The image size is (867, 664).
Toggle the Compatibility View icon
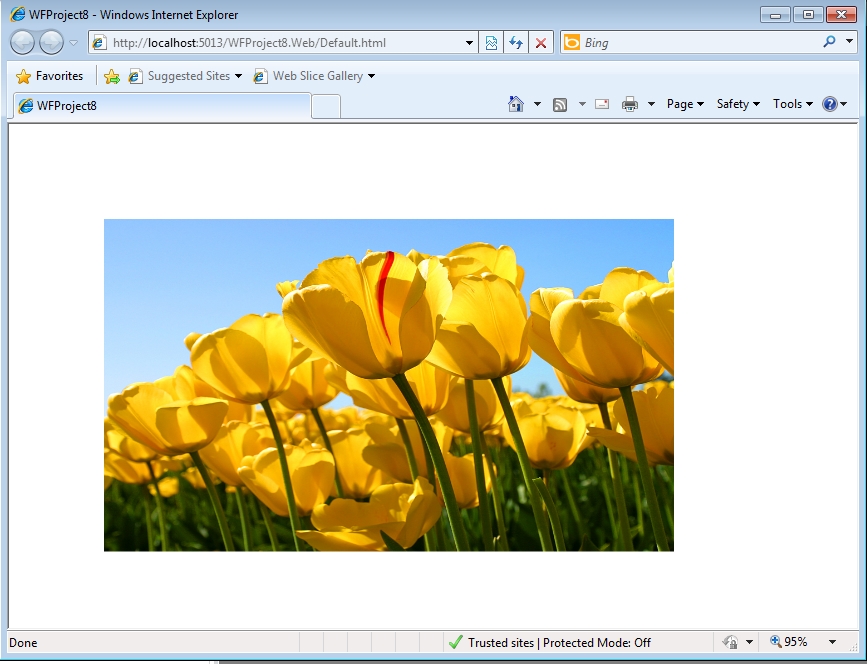[x=491, y=43]
